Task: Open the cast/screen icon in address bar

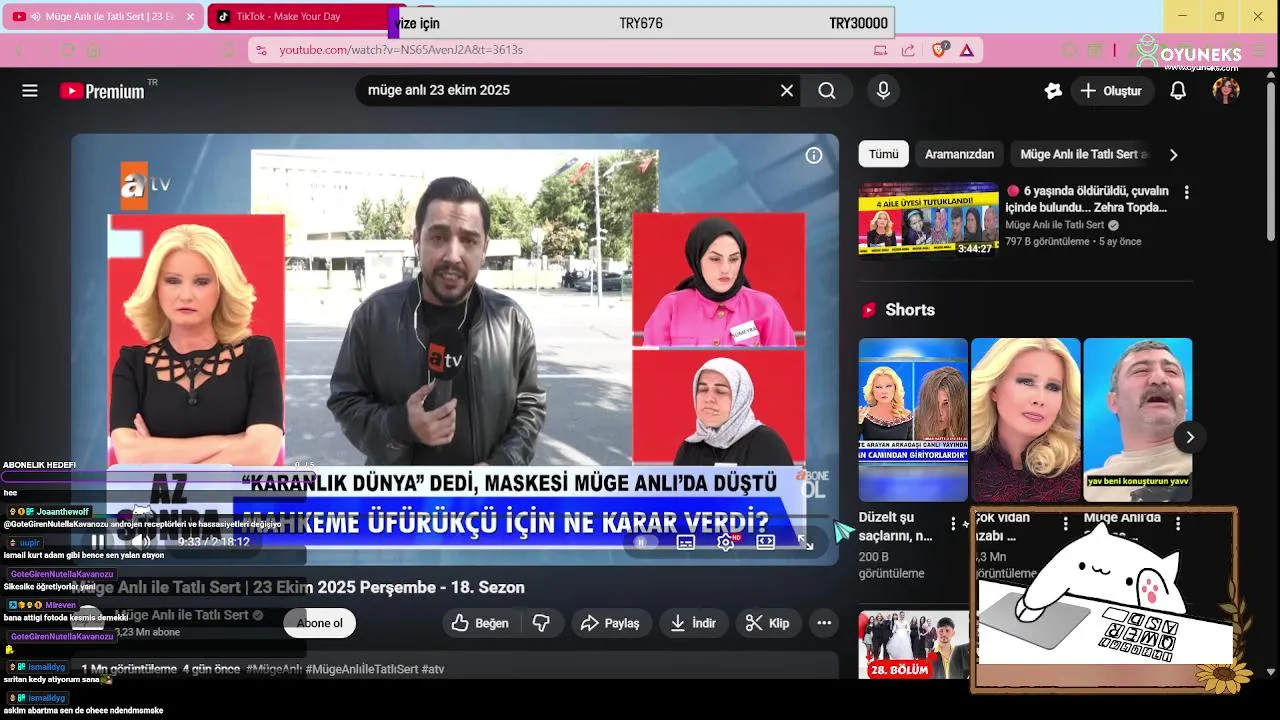Action: pyautogui.click(x=880, y=50)
